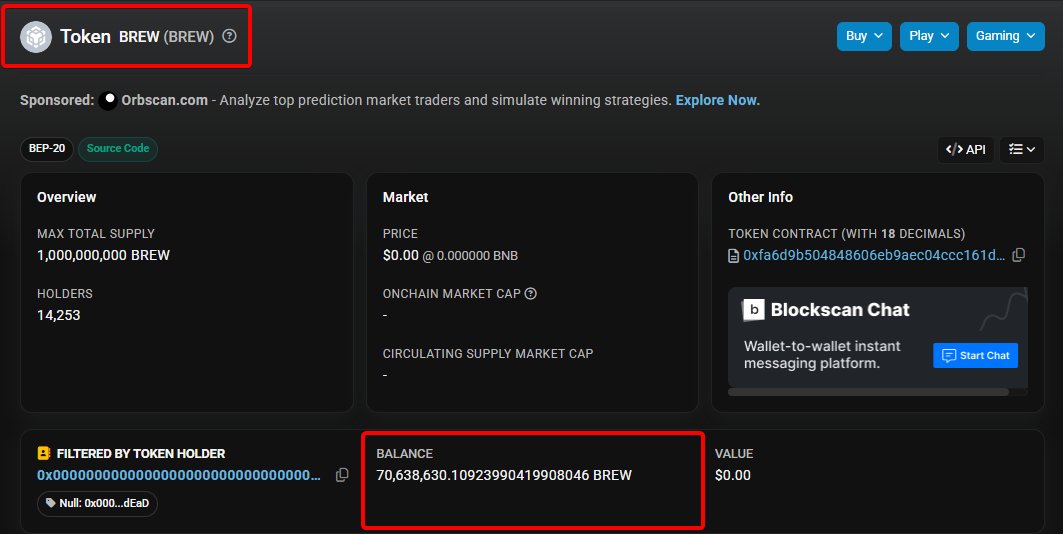Click the help icon beside BREW (BREW)
Screen dimensions: 1063x534
click(230, 36)
